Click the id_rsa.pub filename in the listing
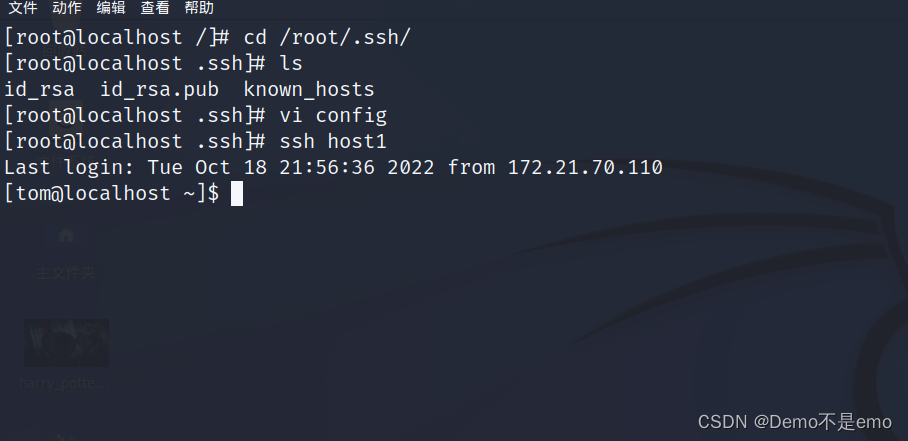The height and width of the screenshot is (441, 908). (160, 90)
